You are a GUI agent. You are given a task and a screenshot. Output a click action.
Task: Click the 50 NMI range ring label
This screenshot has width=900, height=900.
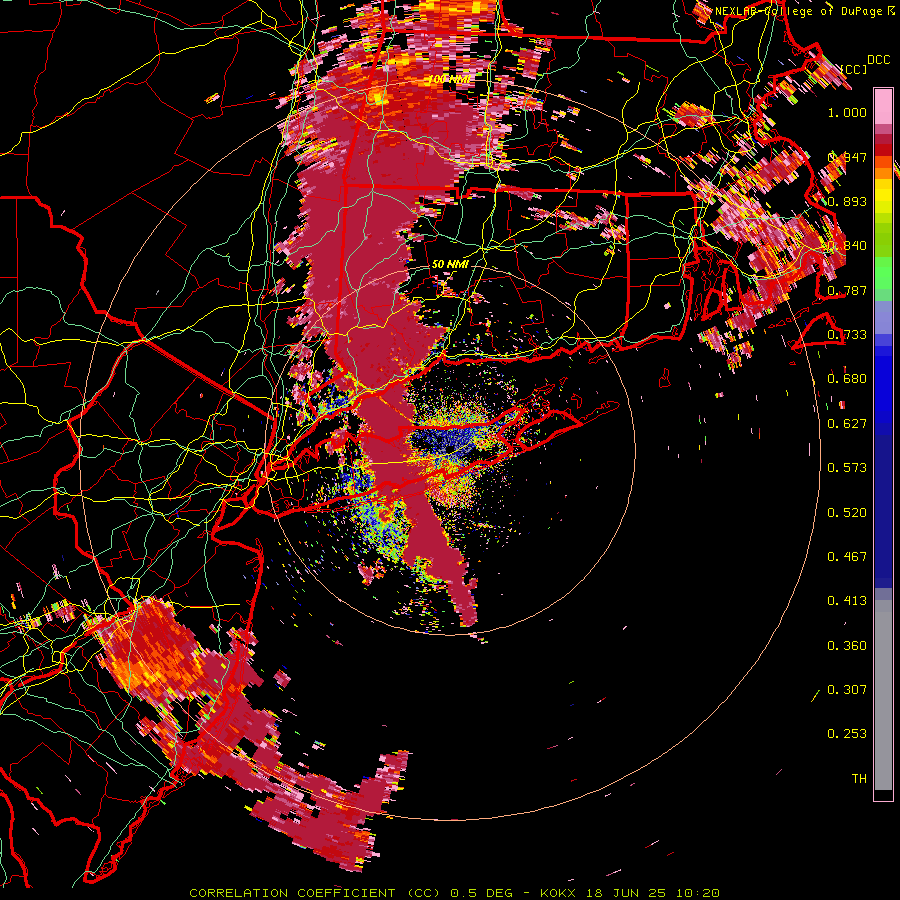(x=450, y=264)
